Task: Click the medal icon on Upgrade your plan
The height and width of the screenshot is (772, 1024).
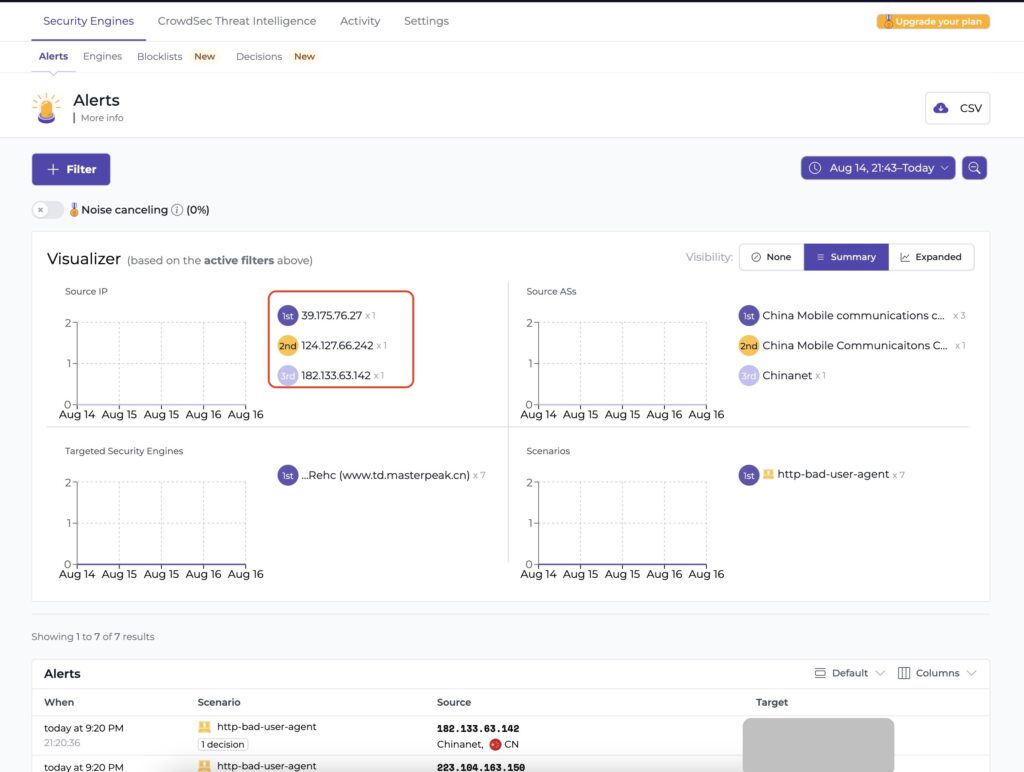Action: (888, 22)
